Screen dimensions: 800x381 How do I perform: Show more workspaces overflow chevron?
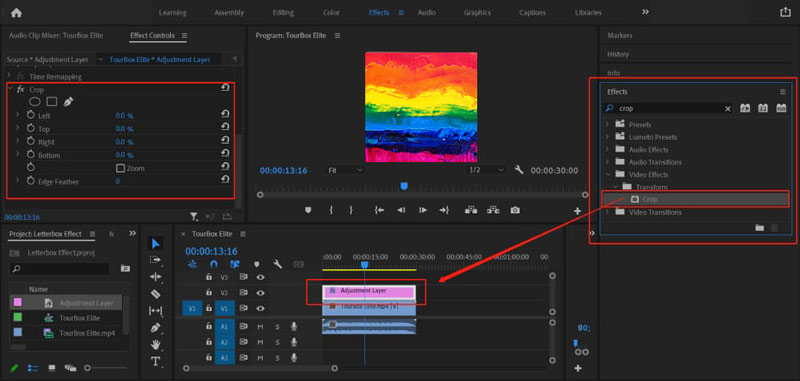645,12
